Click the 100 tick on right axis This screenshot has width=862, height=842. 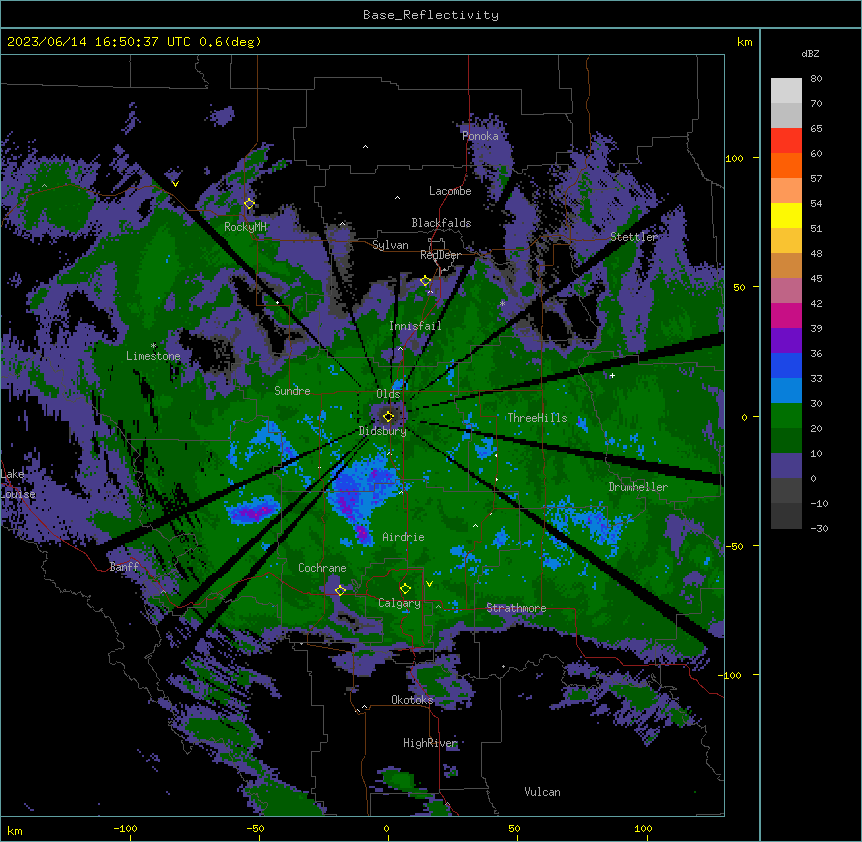pos(734,158)
